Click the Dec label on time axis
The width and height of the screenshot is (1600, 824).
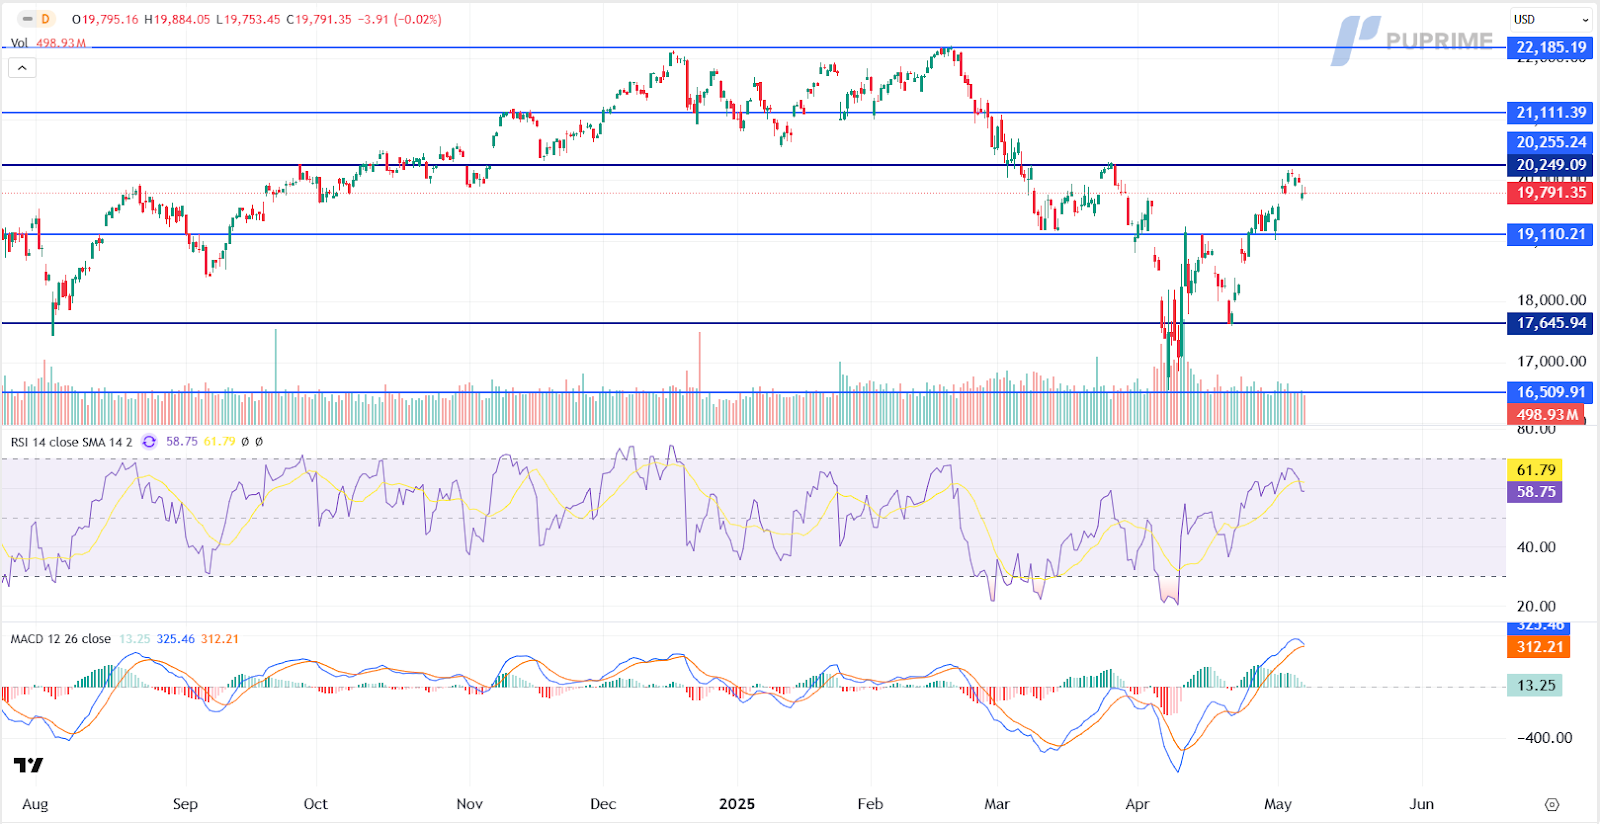603,804
